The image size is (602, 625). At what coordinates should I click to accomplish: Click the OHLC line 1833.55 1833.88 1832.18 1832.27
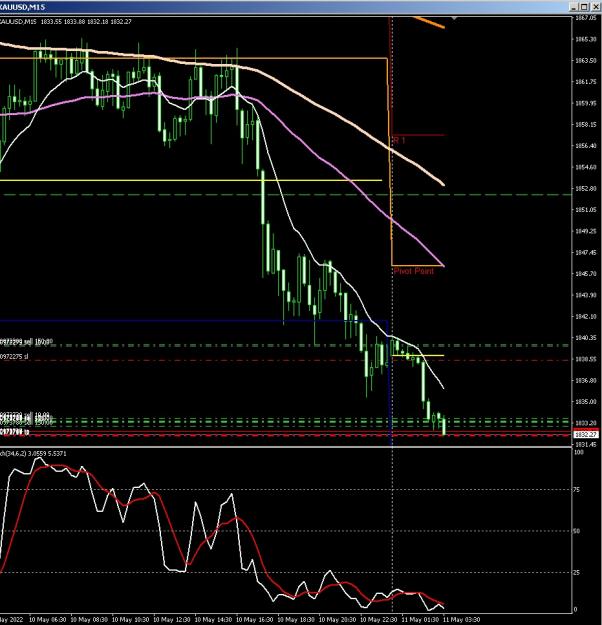coord(86,22)
